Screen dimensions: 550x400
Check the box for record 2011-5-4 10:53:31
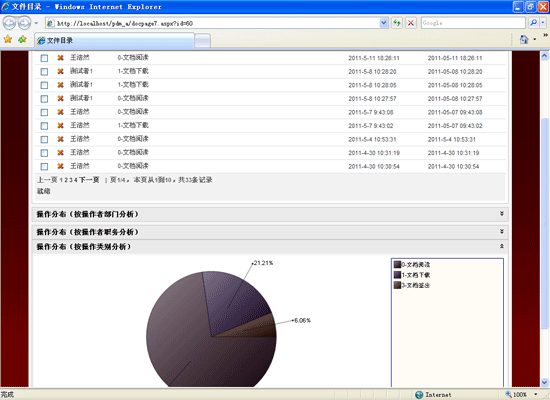tap(44, 140)
